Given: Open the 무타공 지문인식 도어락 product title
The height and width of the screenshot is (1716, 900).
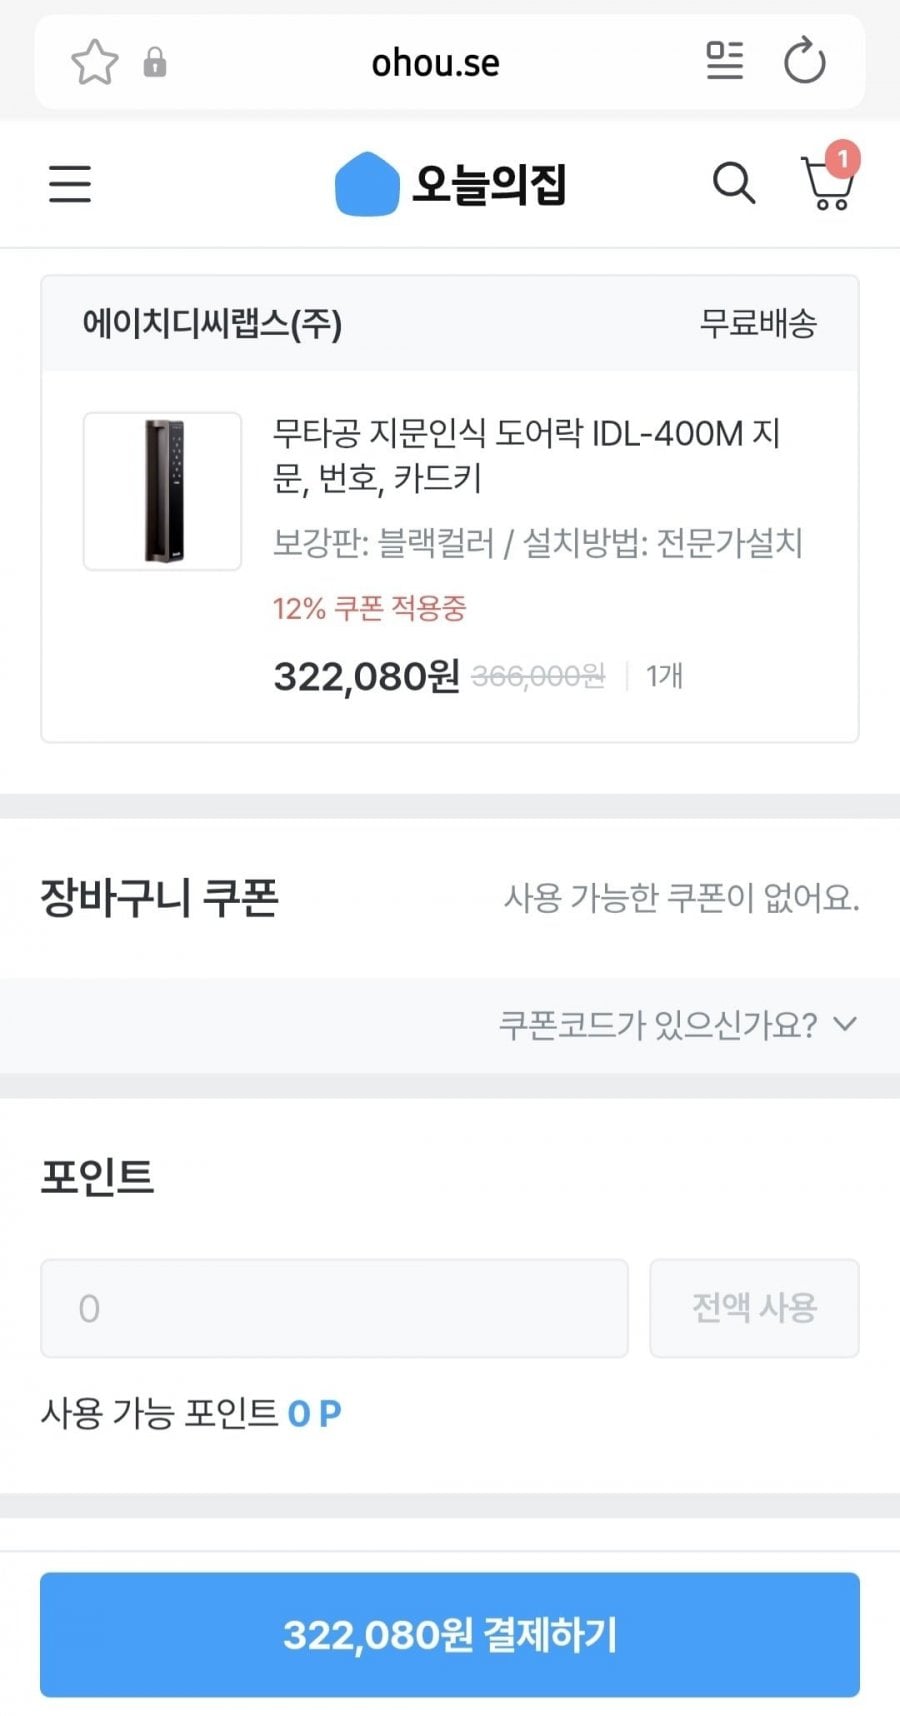Looking at the screenshot, I should (x=526, y=456).
